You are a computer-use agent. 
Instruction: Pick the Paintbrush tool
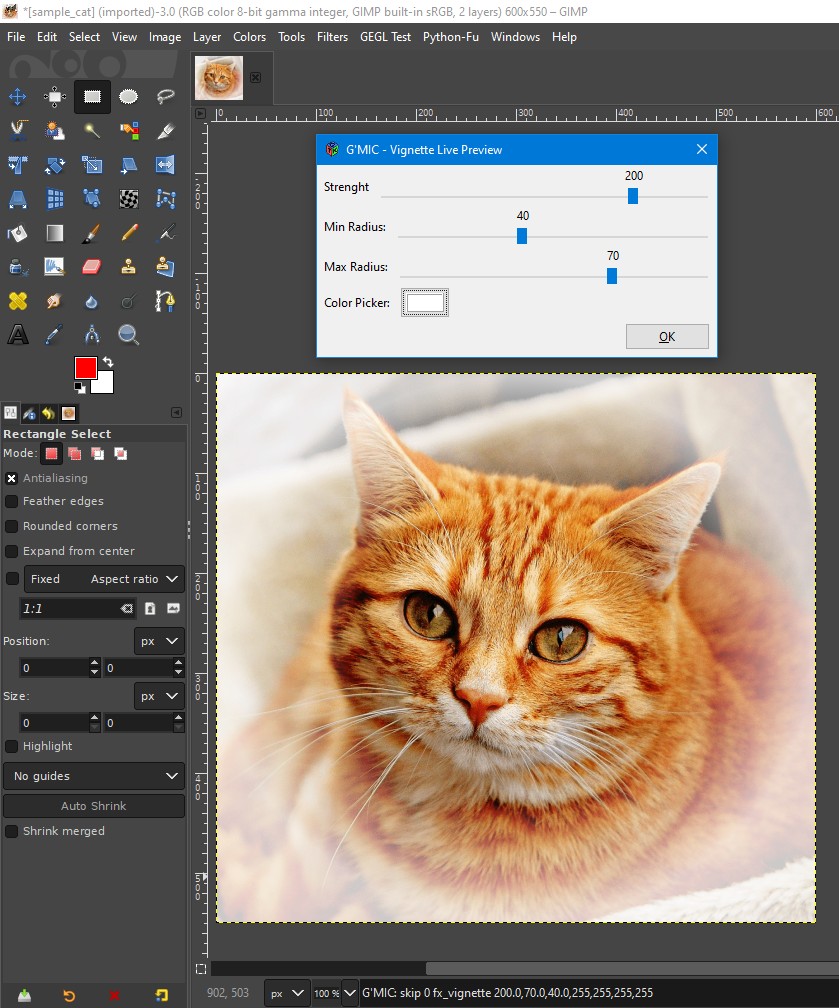pyautogui.click(x=92, y=233)
